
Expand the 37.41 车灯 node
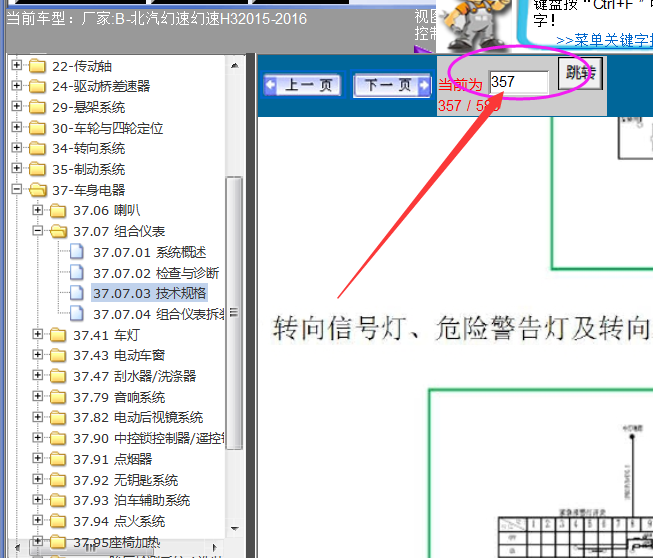click(37, 334)
